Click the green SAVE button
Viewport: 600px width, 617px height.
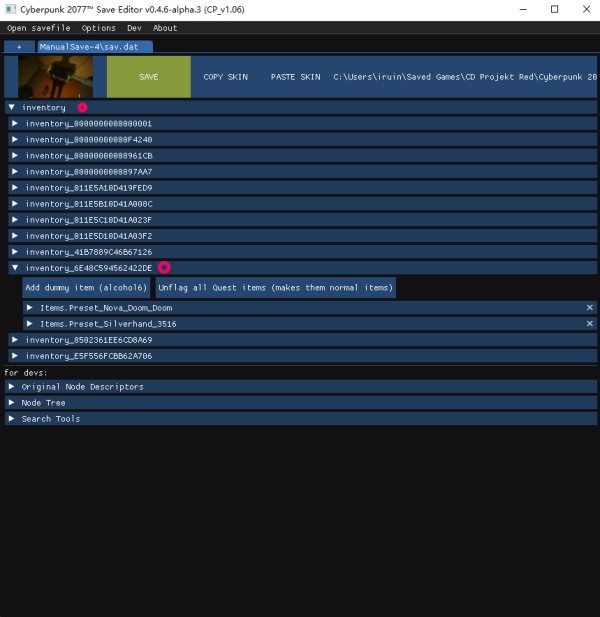coord(148,77)
